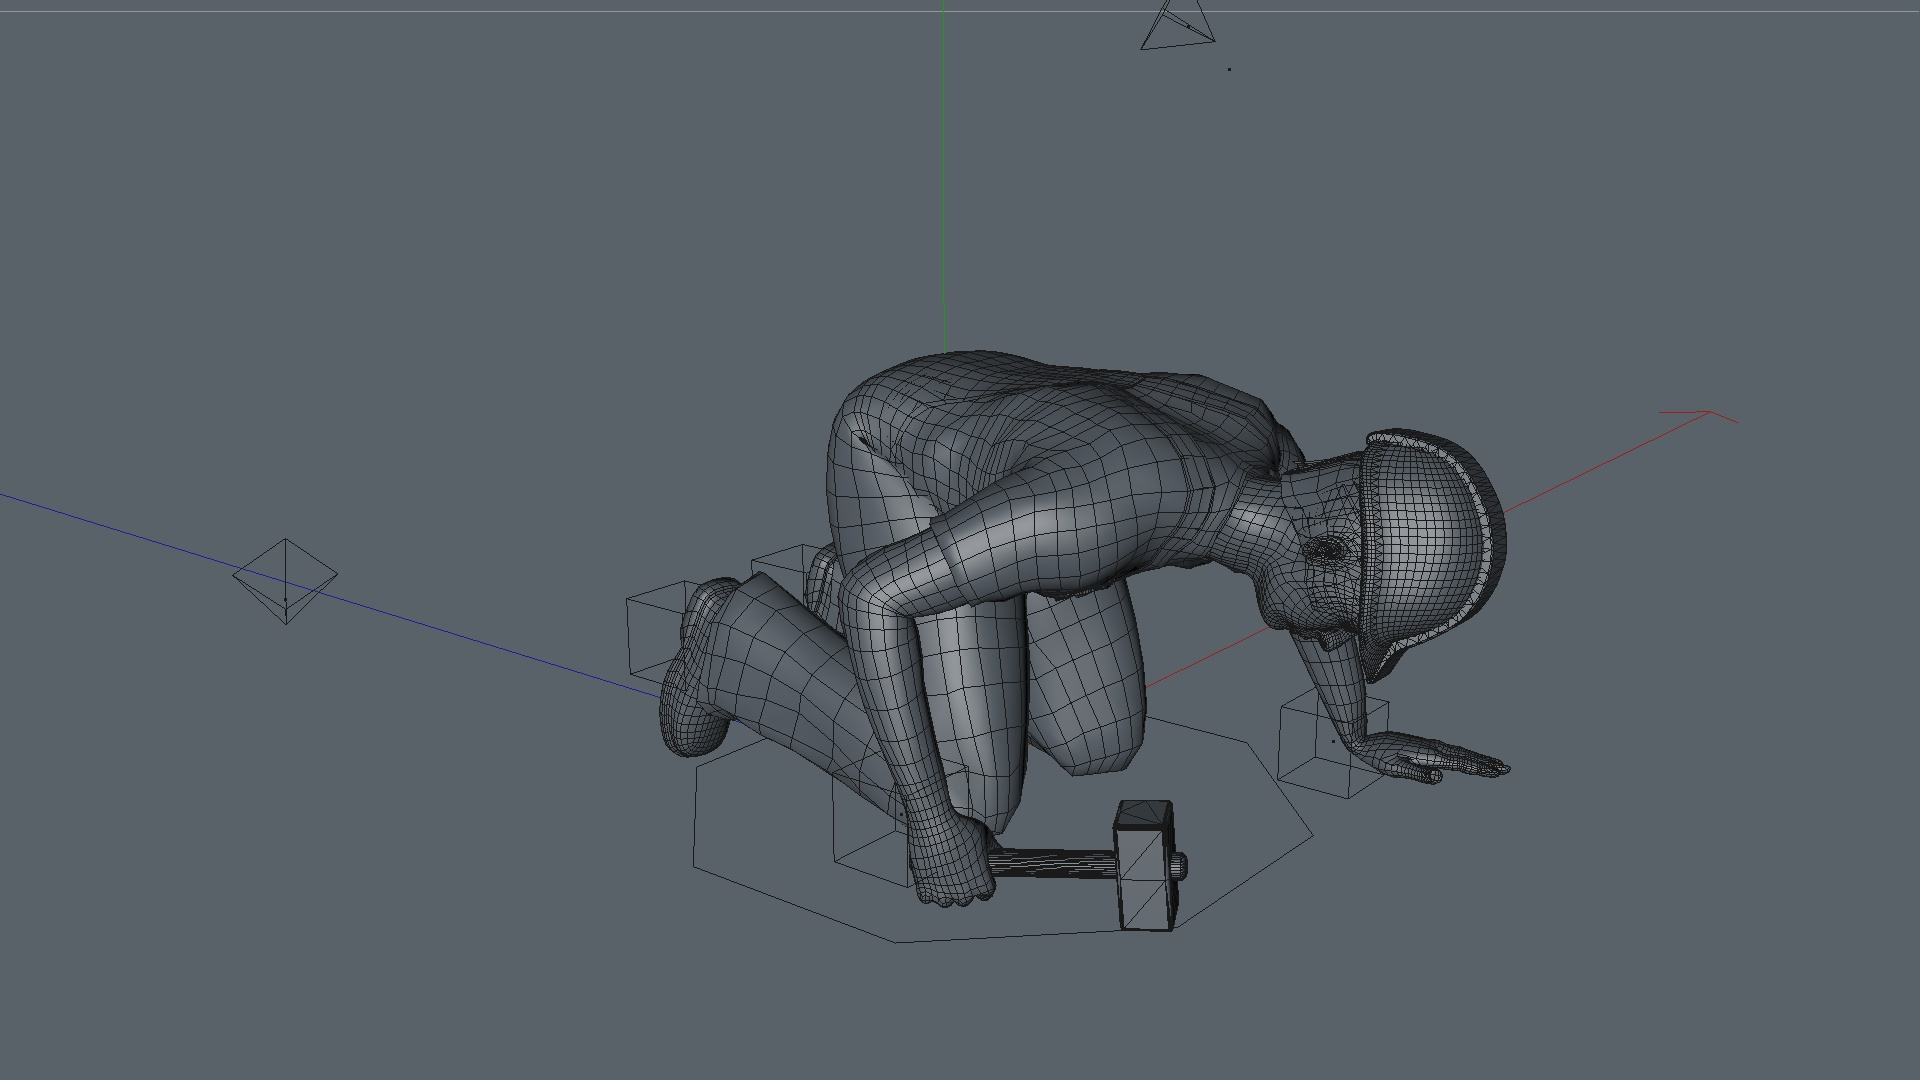
Task: Select the pyramid camera wireframe at top
Action: pos(1179,24)
